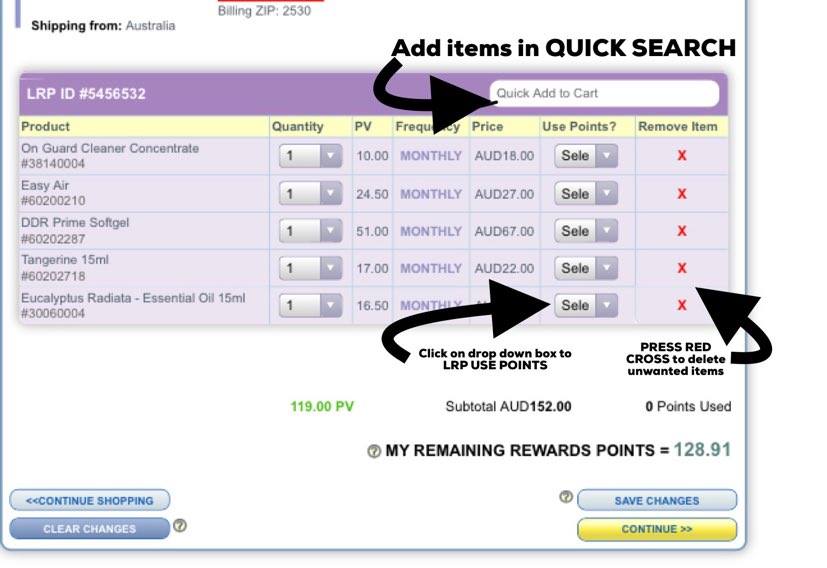Open Use Points dropdown for Eucalyptus Radiata
Image resolution: width=827 pixels, height=568 pixels.
(x=586, y=305)
